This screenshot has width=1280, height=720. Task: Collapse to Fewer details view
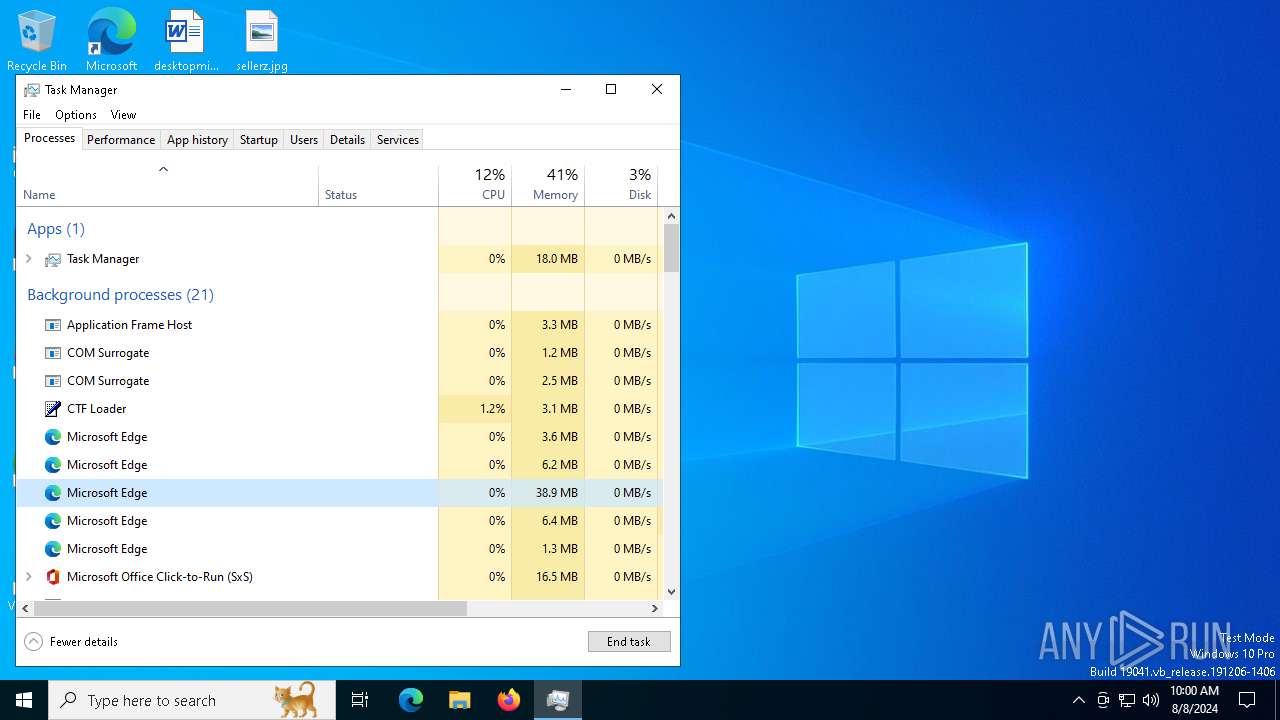click(71, 642)
